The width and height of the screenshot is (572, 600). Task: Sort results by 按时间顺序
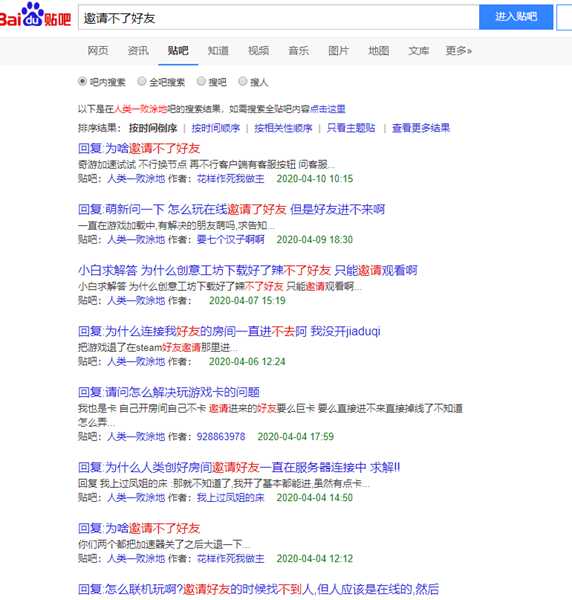coord(216,128)
